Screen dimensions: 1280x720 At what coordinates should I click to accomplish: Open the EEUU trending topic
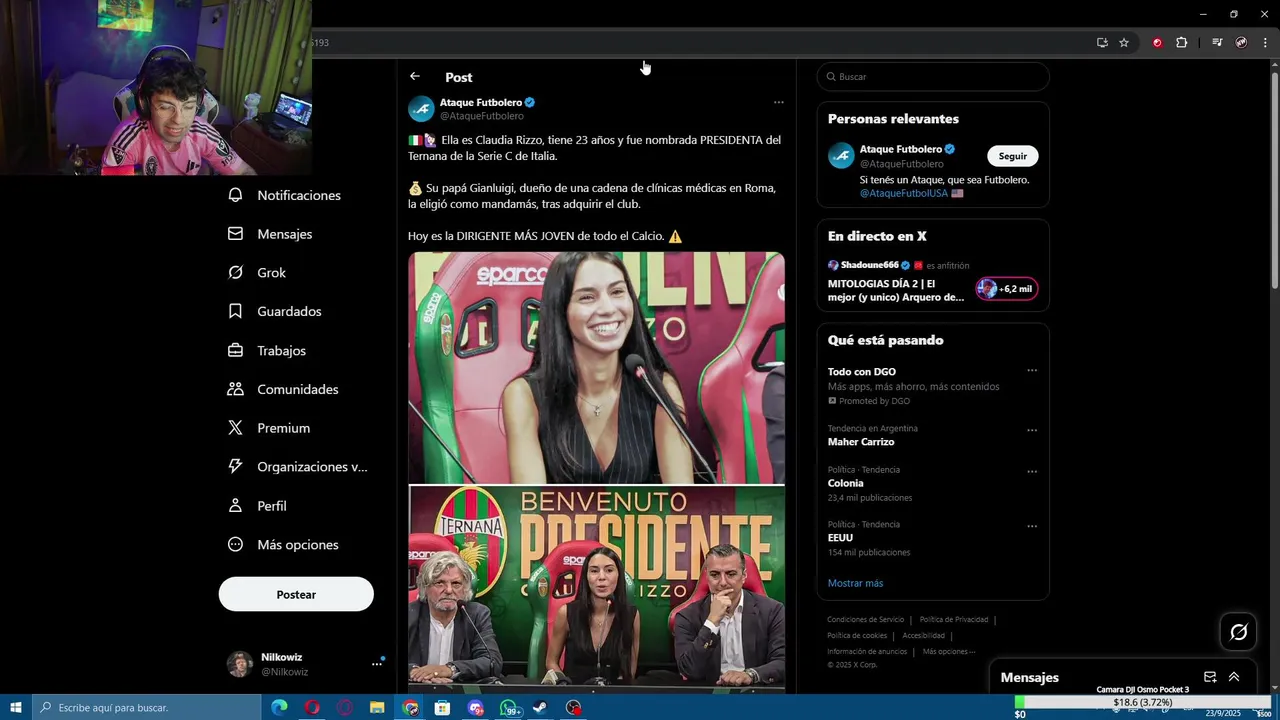click(x=840, y=538)
